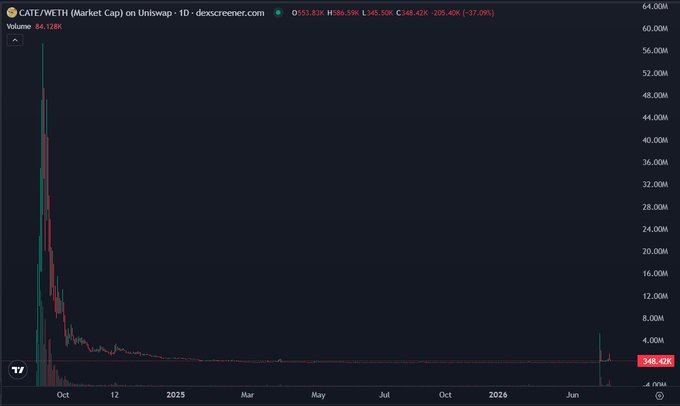Viewport: 680px width, 406px height.
Task: Click the Mar label on time axis
Action: pos(247,395)
